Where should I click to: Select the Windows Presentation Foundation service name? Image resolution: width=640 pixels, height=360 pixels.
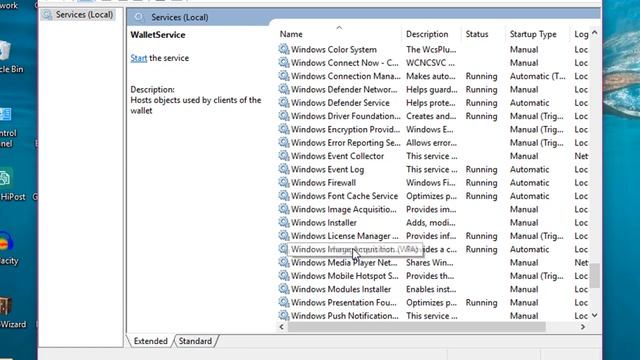[344, 303]
